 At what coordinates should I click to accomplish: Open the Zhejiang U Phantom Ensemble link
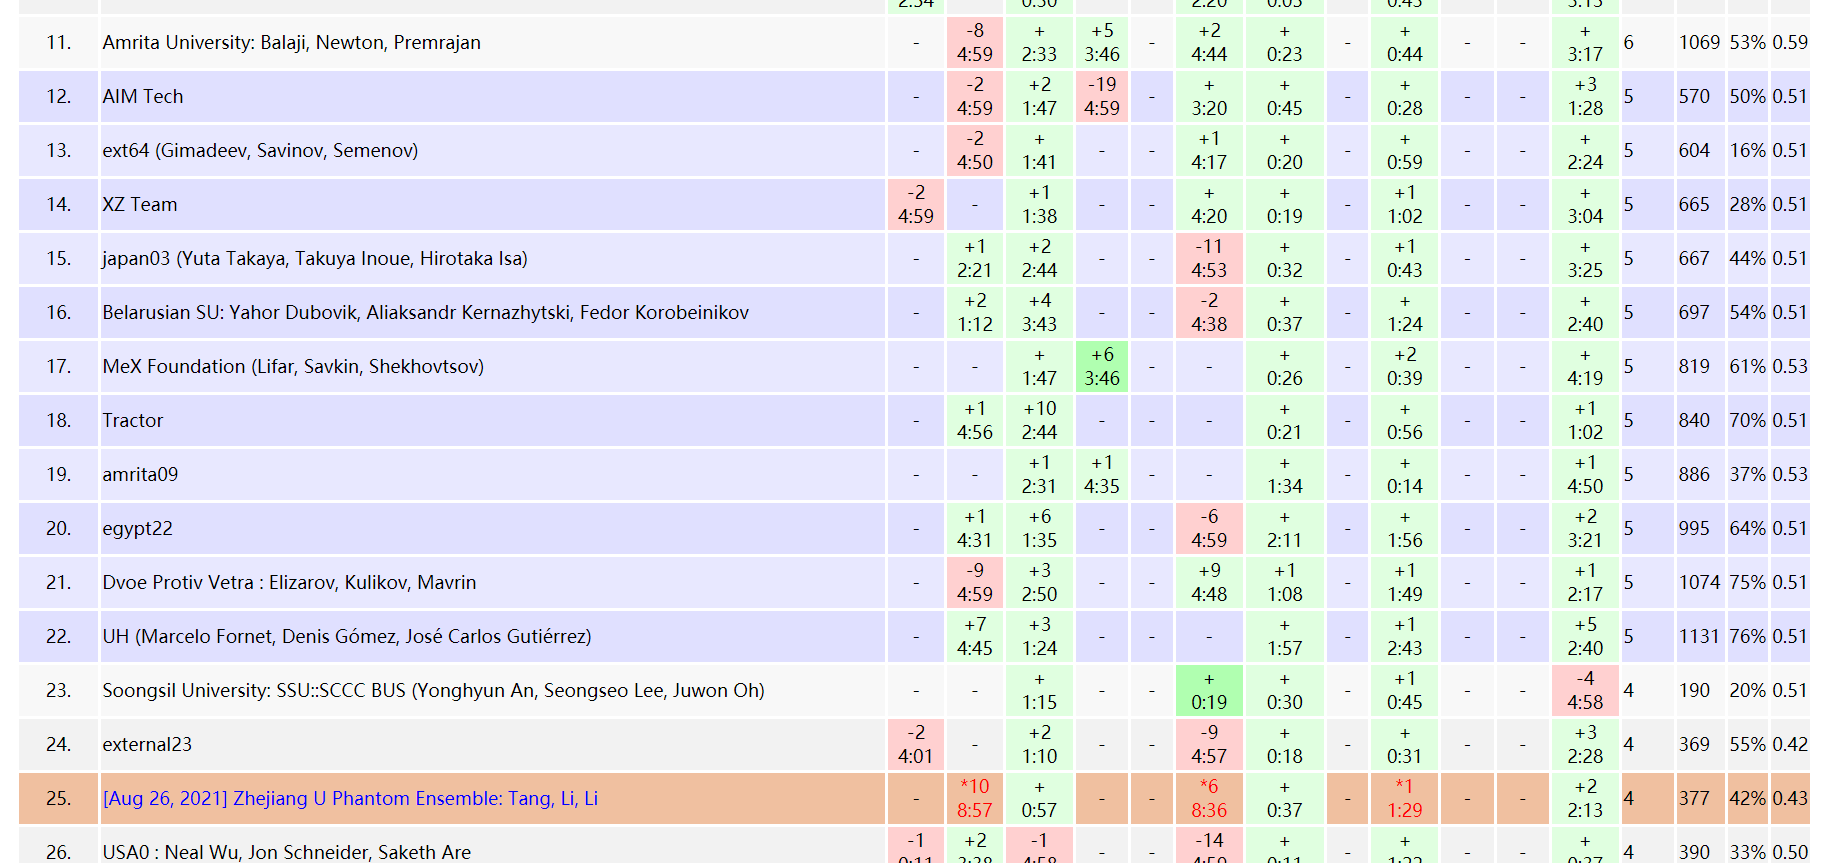(x=350, y=799)
